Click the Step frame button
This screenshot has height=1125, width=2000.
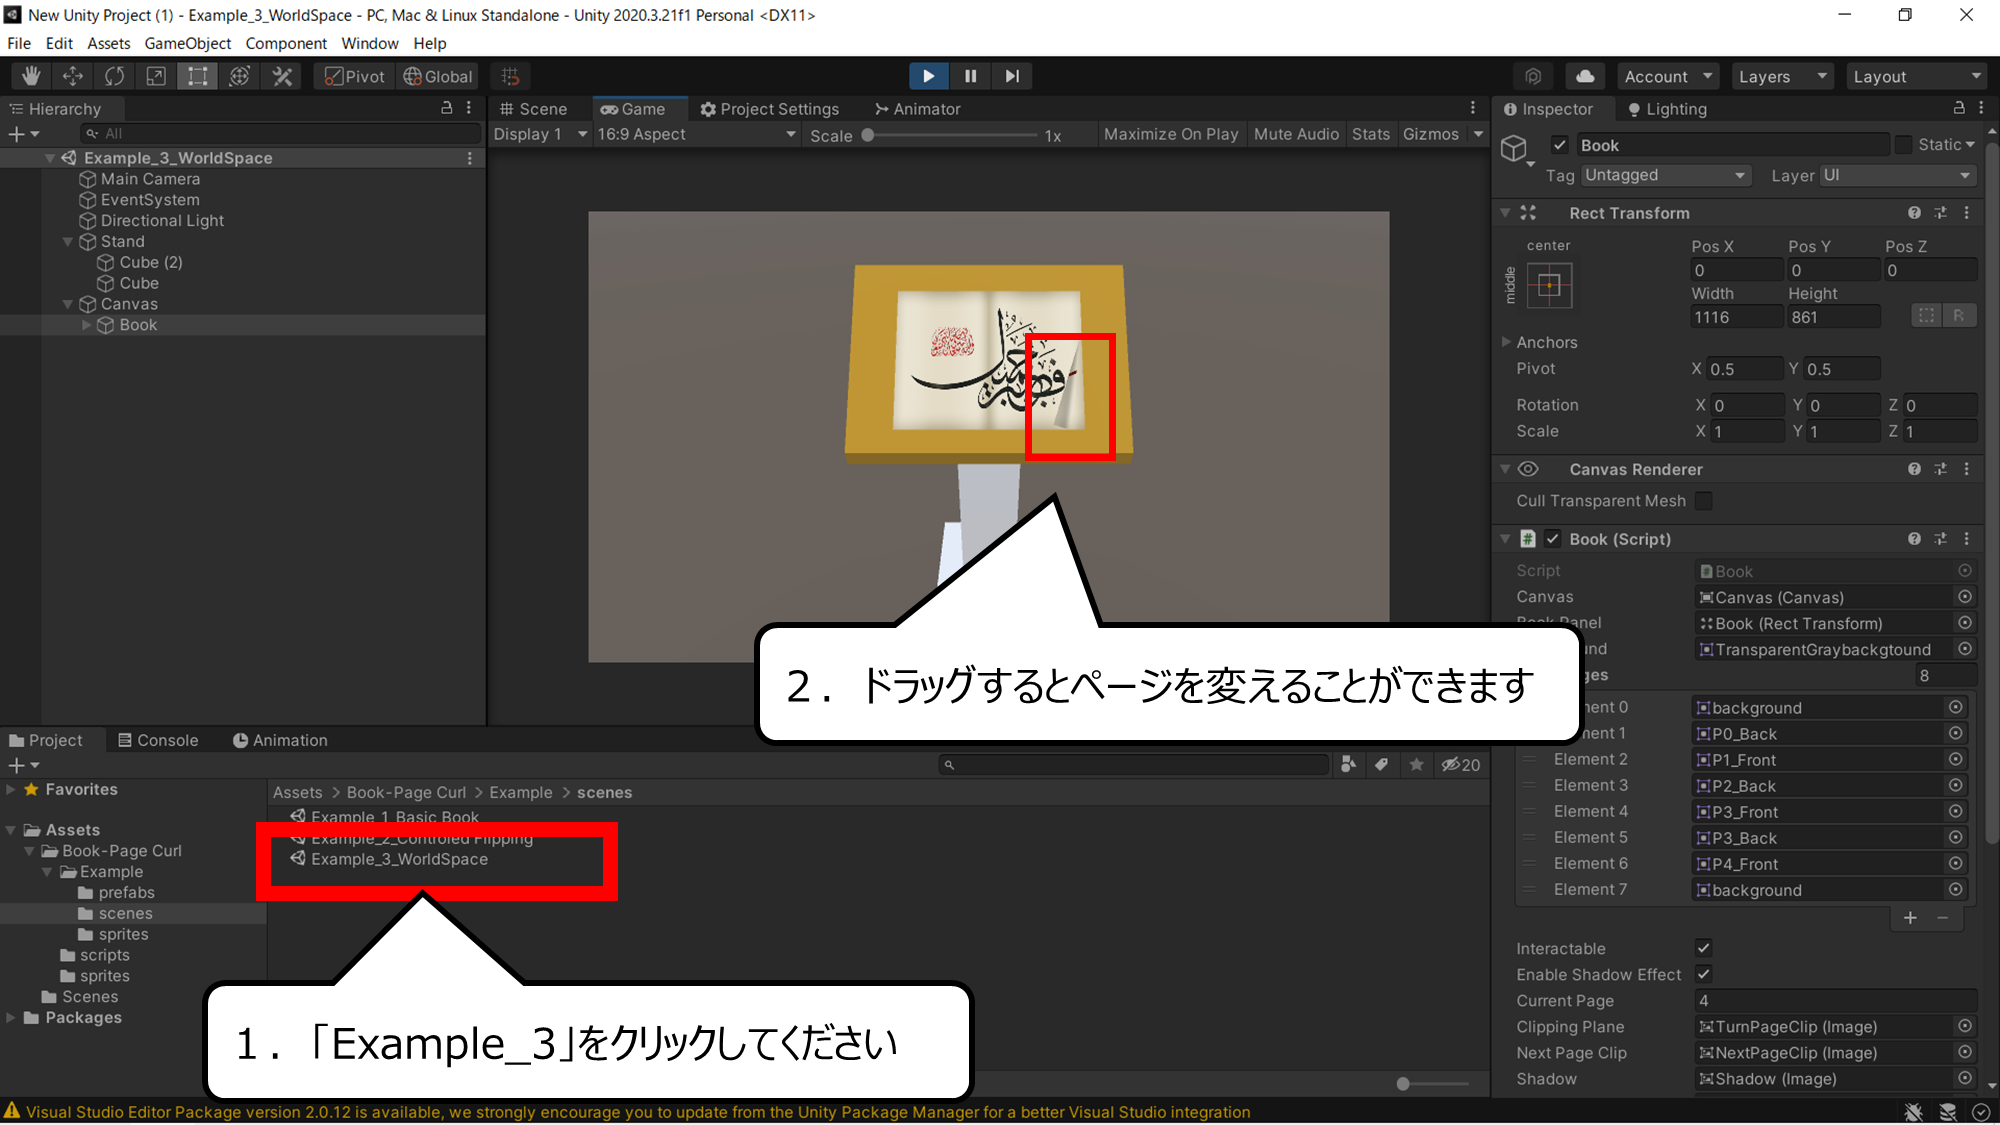pos(1012,76)
